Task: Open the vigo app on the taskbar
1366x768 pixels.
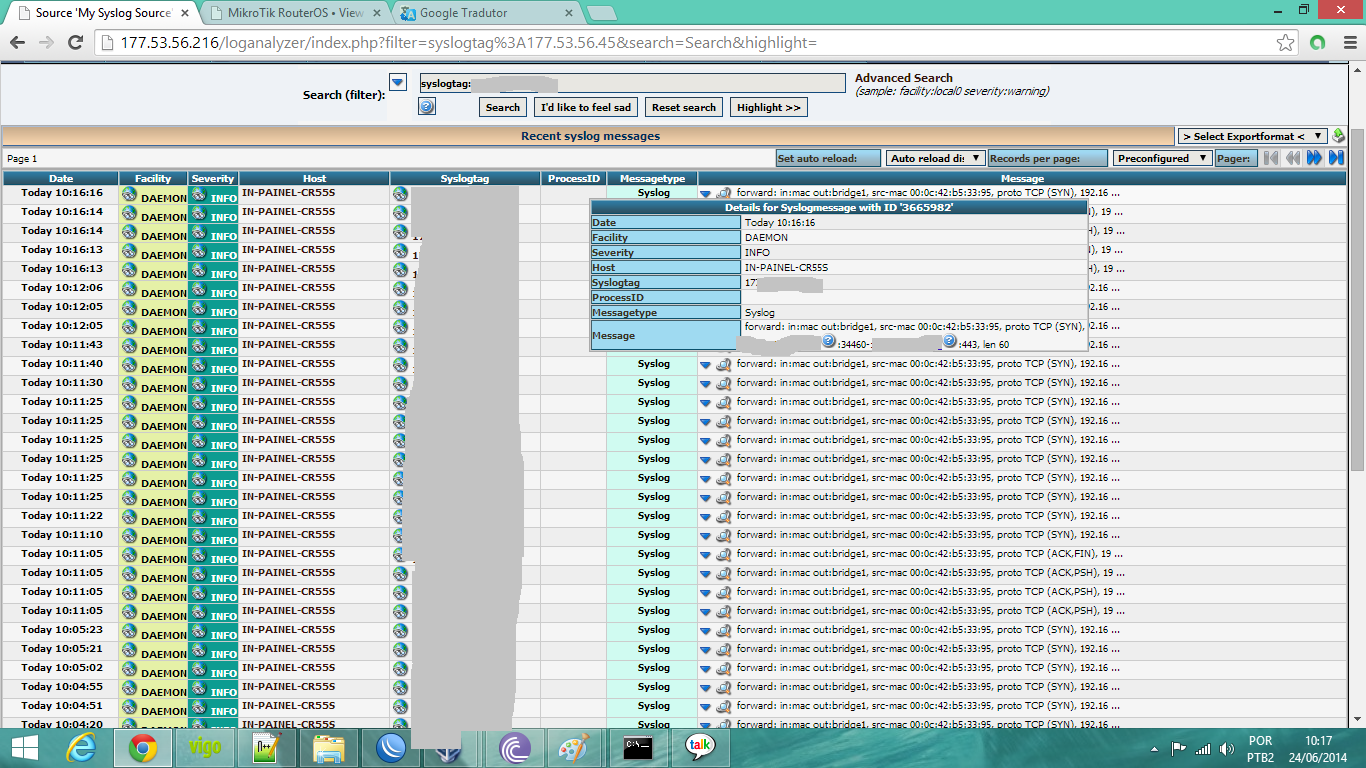Action: tap(206, 747)
